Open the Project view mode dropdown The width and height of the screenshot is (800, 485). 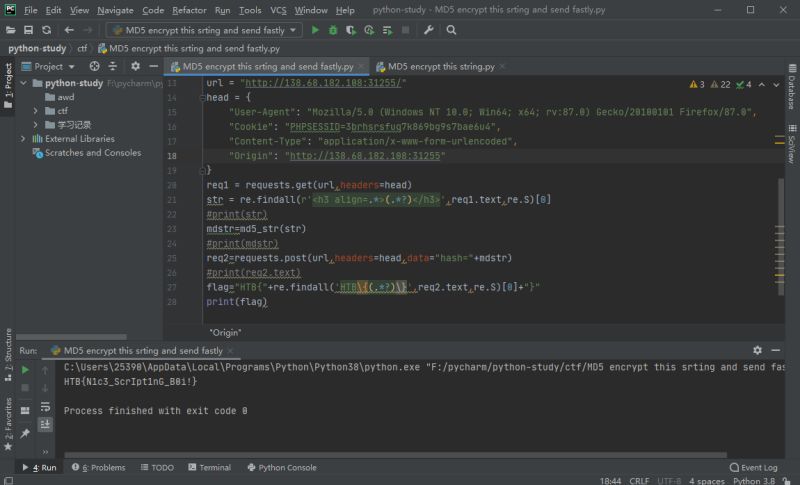coord(71,67)
